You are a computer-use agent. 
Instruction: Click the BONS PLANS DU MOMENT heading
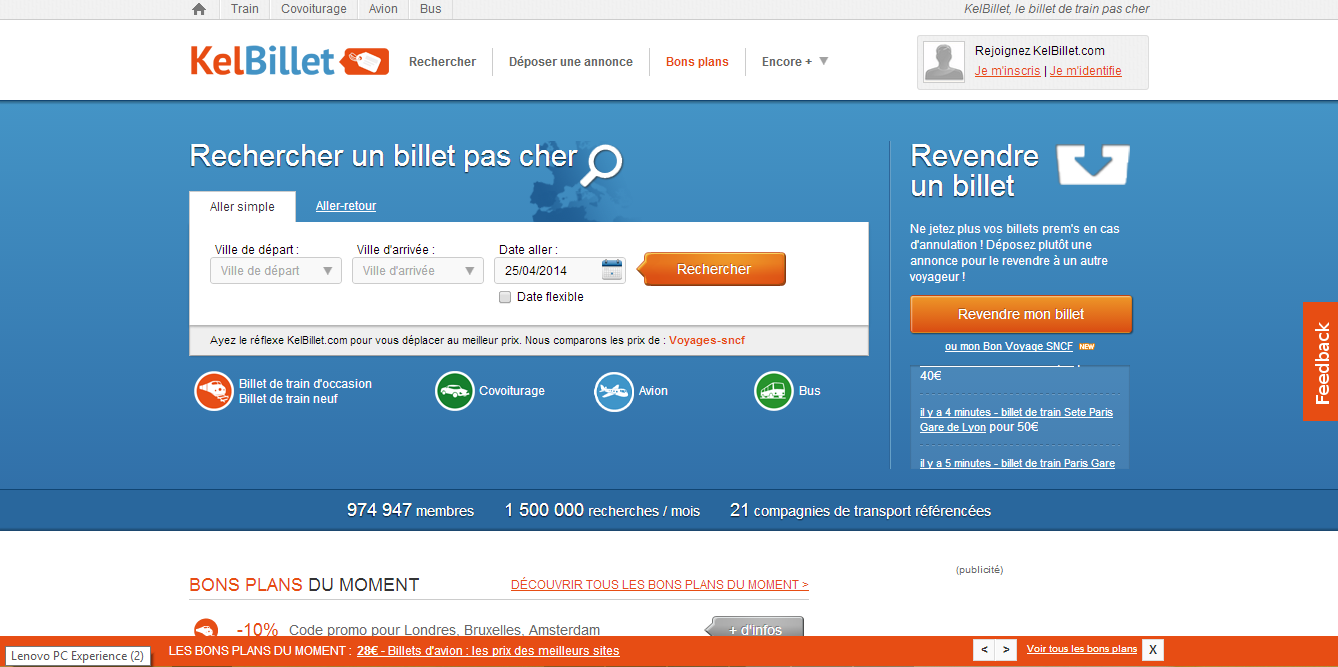304,585
